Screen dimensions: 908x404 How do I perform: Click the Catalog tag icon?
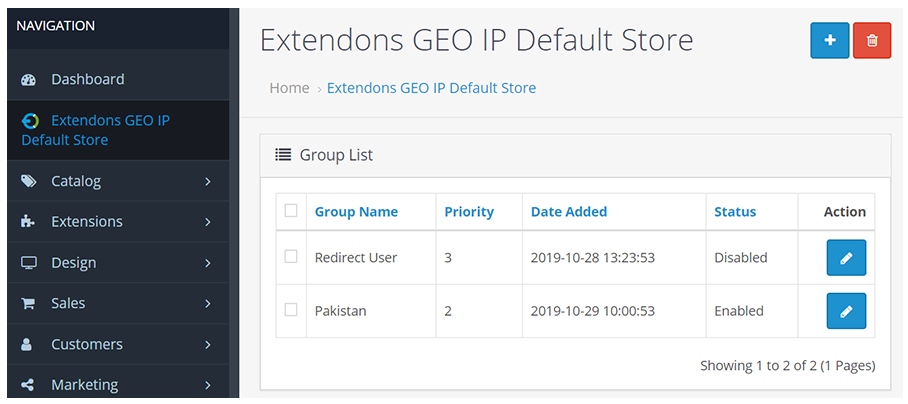(28, 181)
